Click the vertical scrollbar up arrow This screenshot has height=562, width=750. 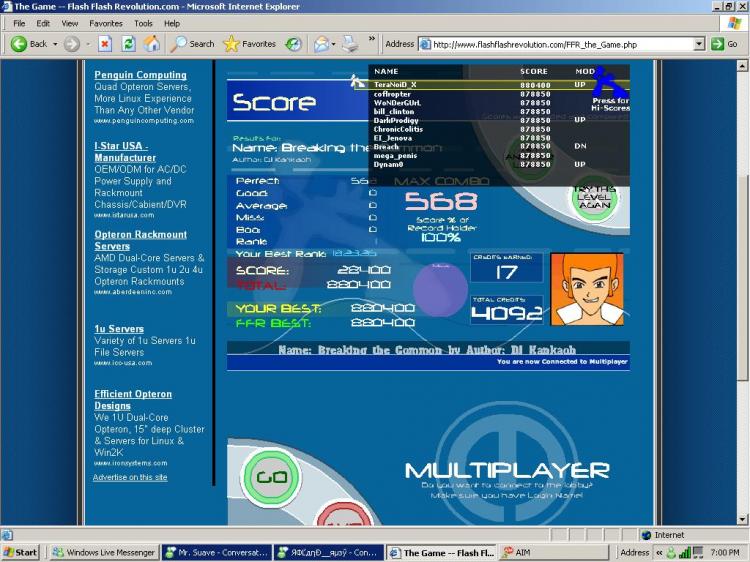point(742,66)
